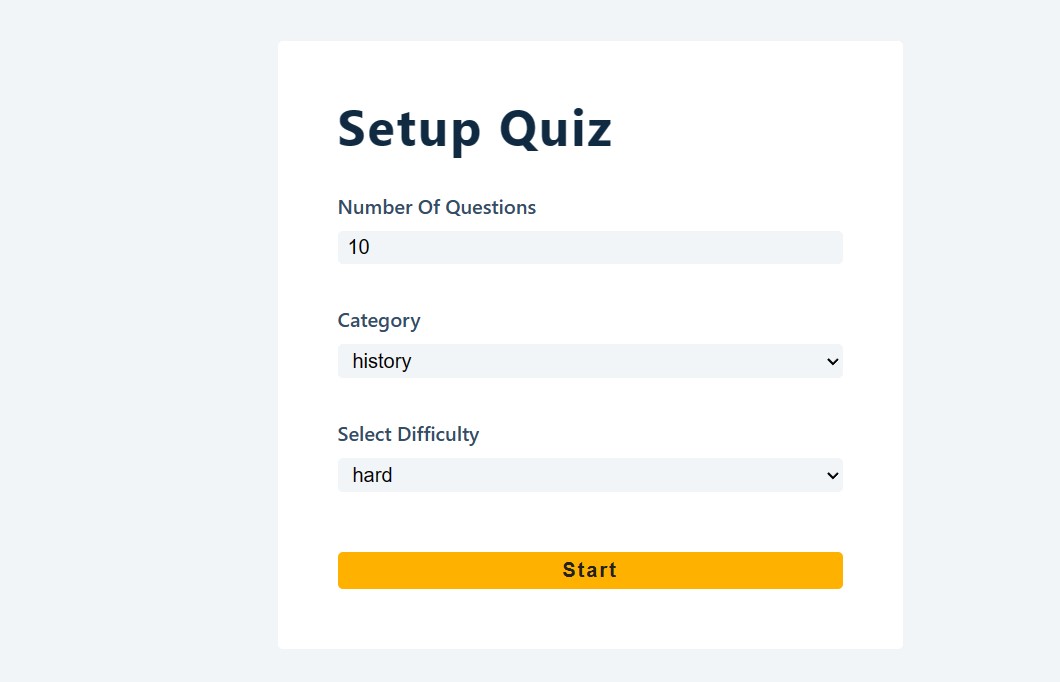Click the word 'Quiz' in the title
1060x682 pixels.
pyautogui.click(x=555, y=129)
